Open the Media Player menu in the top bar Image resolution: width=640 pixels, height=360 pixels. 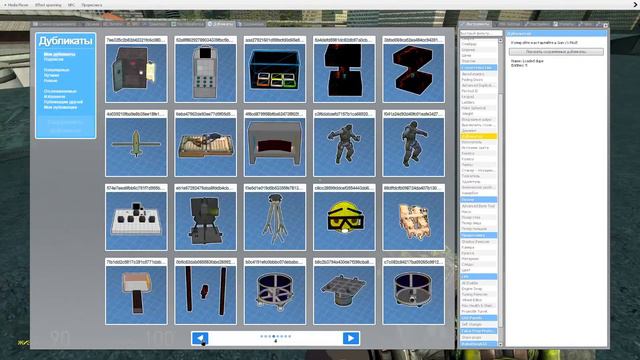click(17, 5)
